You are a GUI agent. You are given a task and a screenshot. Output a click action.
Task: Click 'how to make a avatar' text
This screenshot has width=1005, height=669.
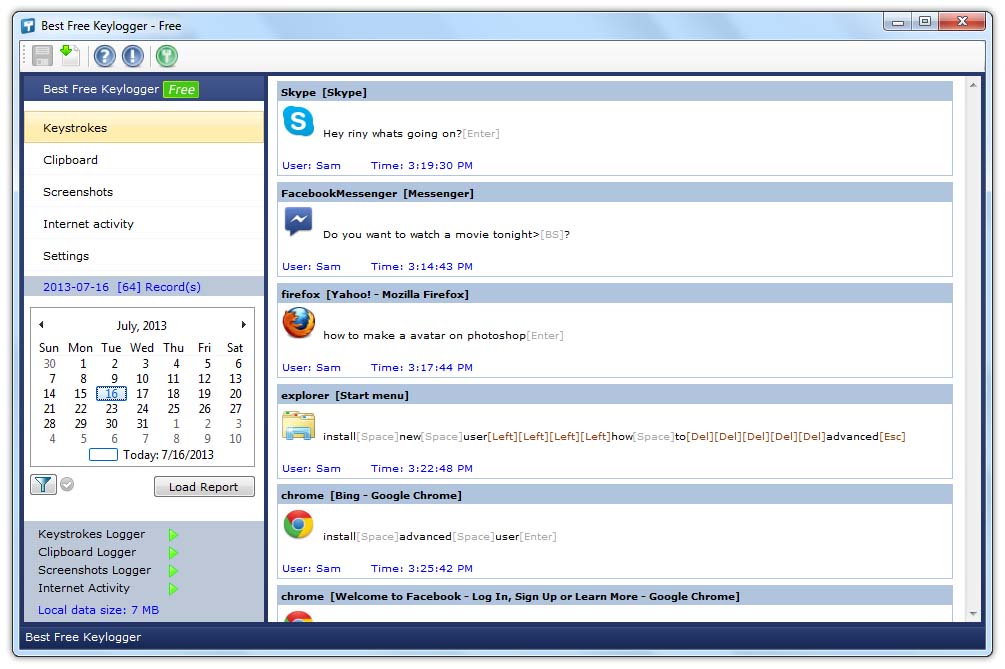(392, 335)
